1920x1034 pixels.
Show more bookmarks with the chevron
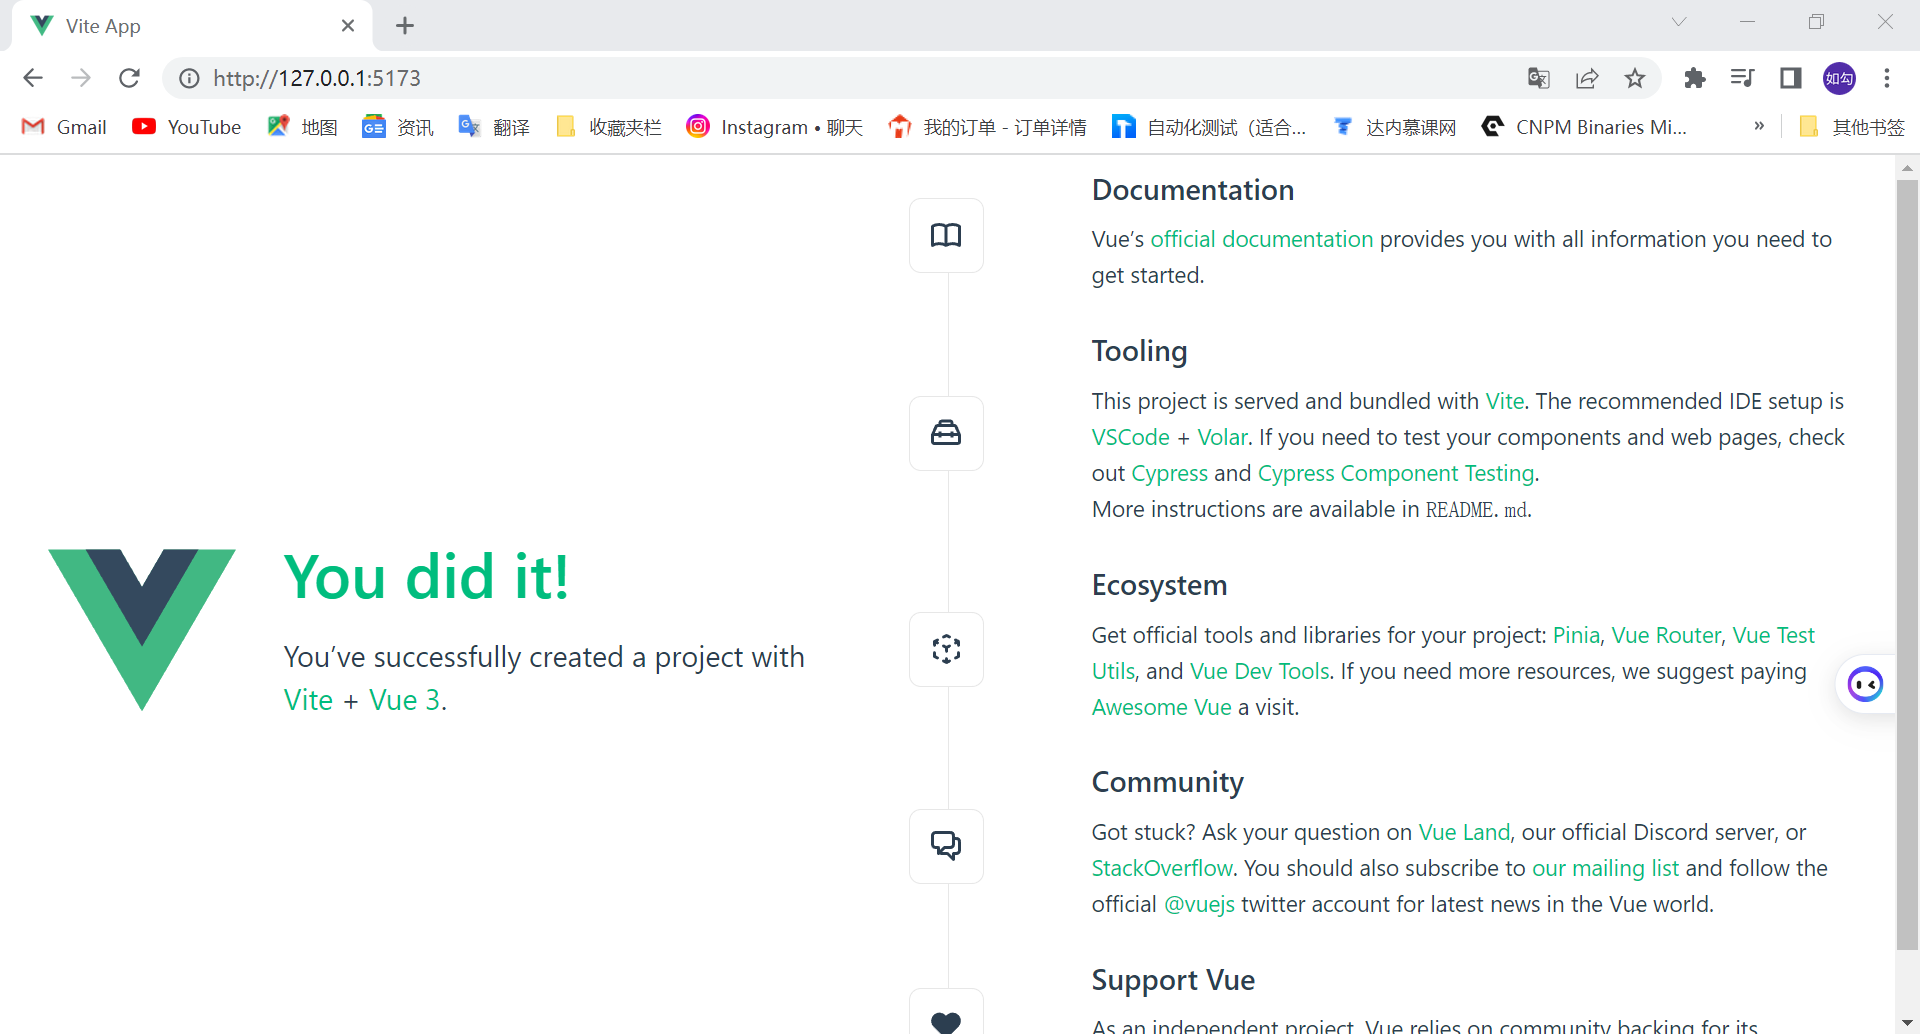(1759, 126)
